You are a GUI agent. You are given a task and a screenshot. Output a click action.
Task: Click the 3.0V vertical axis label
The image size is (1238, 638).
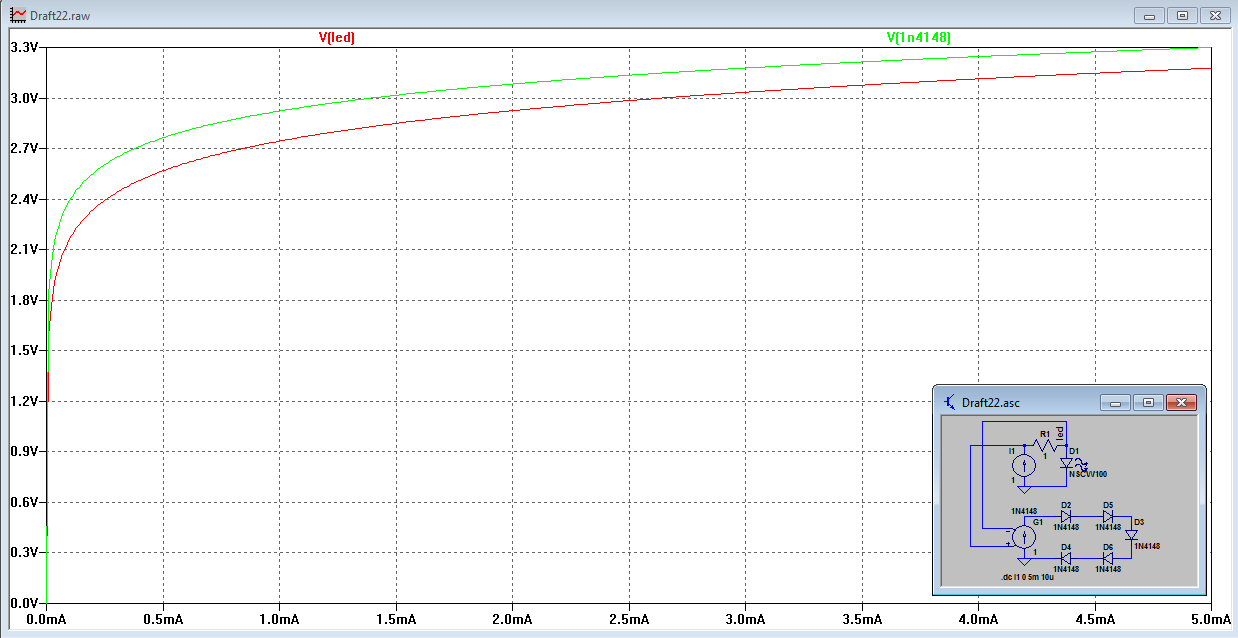[23, 98]
